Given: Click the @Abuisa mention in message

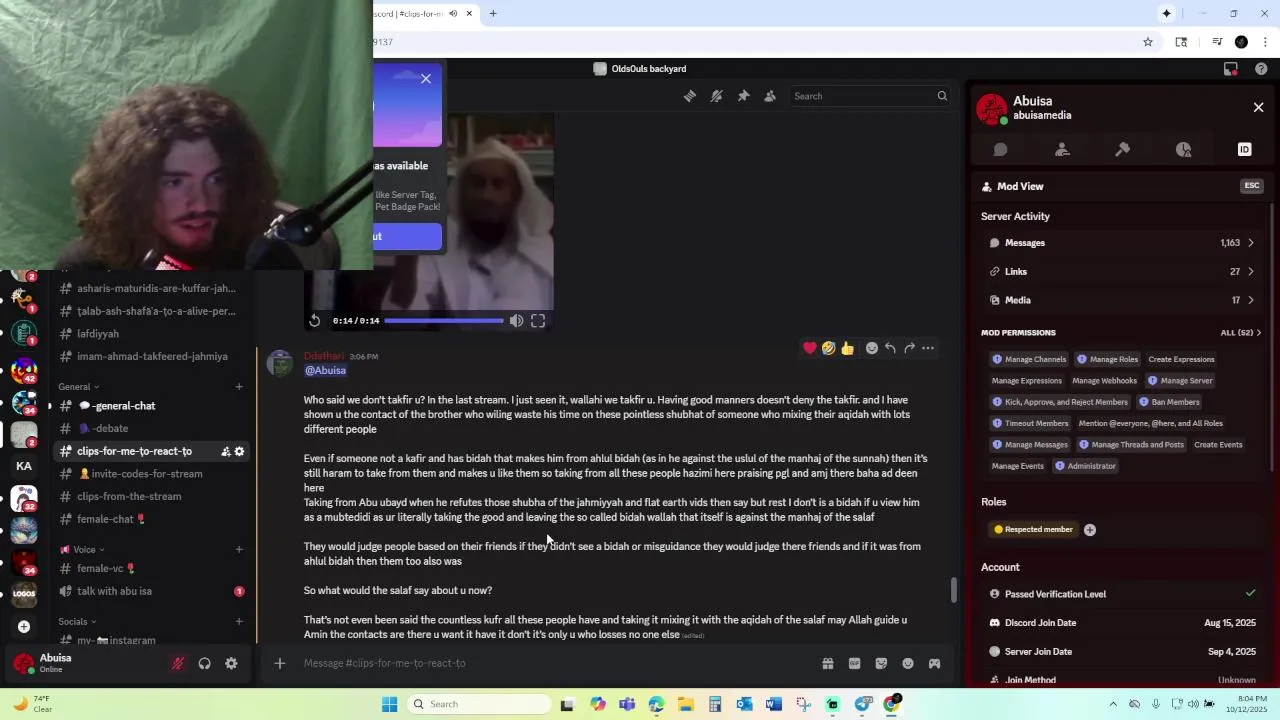Looking at the screenshot, I should pyautogui.click(x=325, y=371).
